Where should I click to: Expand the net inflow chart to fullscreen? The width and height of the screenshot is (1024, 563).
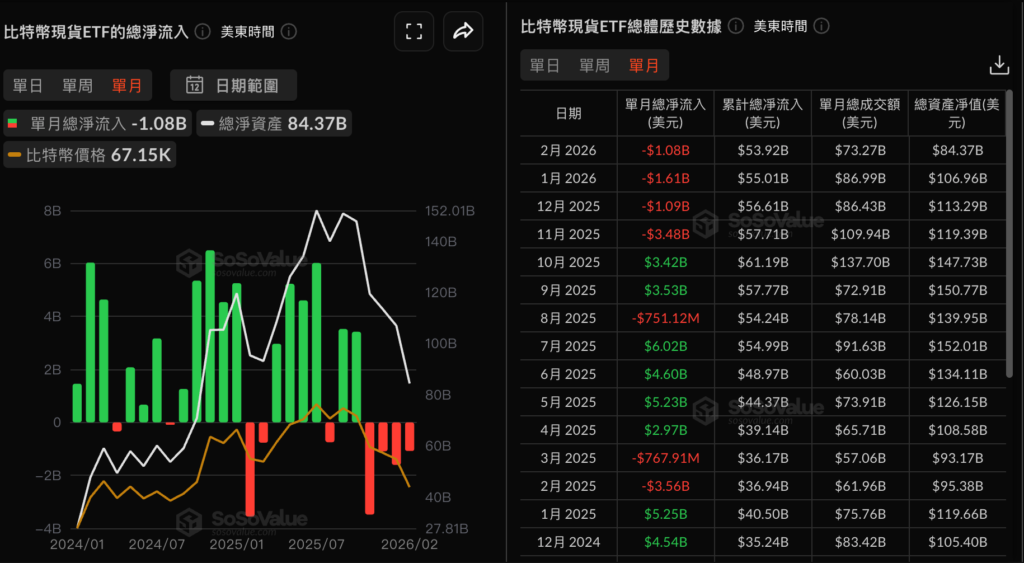click(x=414, y=32)
